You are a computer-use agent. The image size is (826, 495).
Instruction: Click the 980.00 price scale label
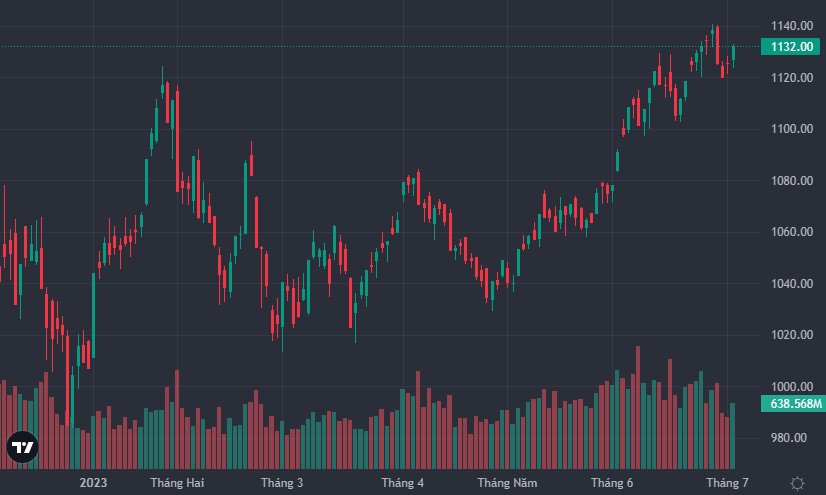790,438
